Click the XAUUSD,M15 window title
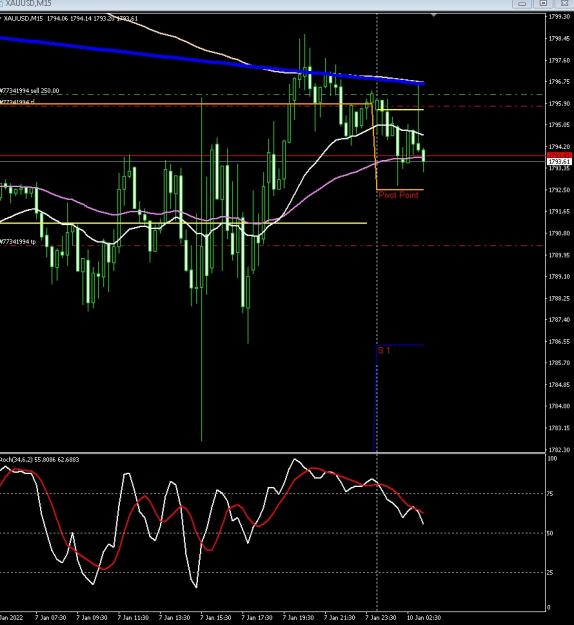 (x=28, y=3)
